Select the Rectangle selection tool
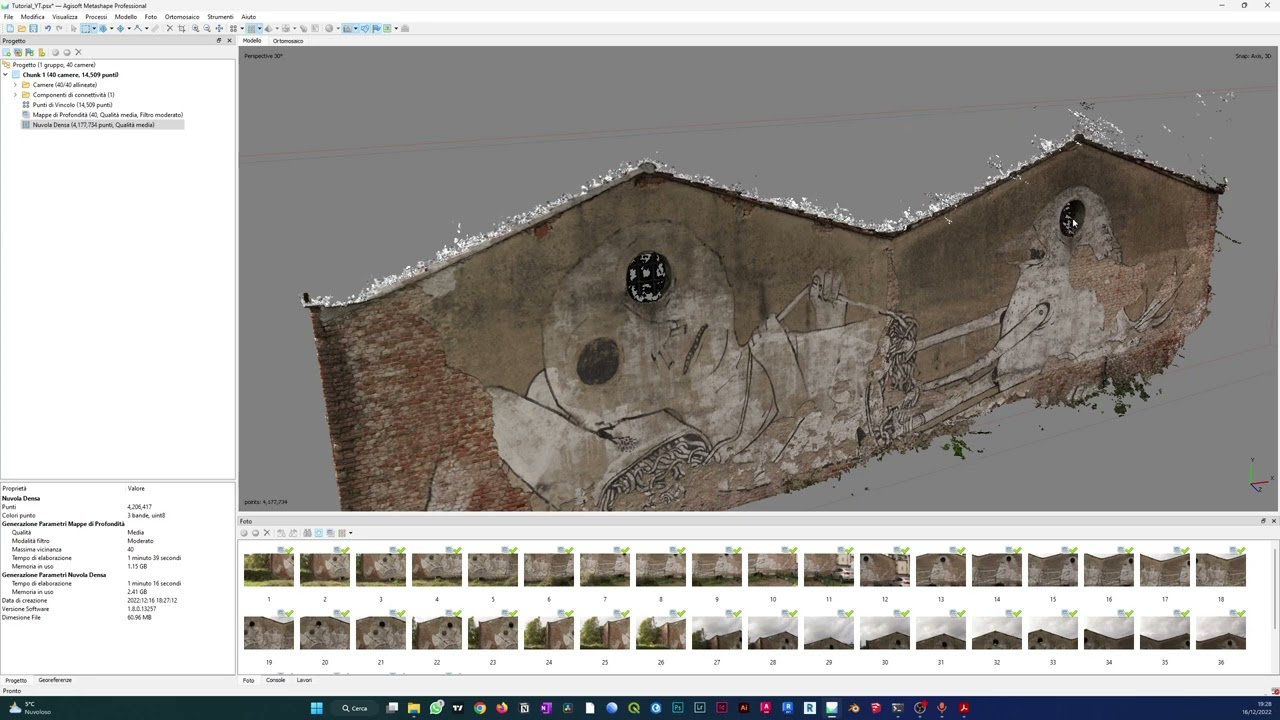 (x=86, y=28)
